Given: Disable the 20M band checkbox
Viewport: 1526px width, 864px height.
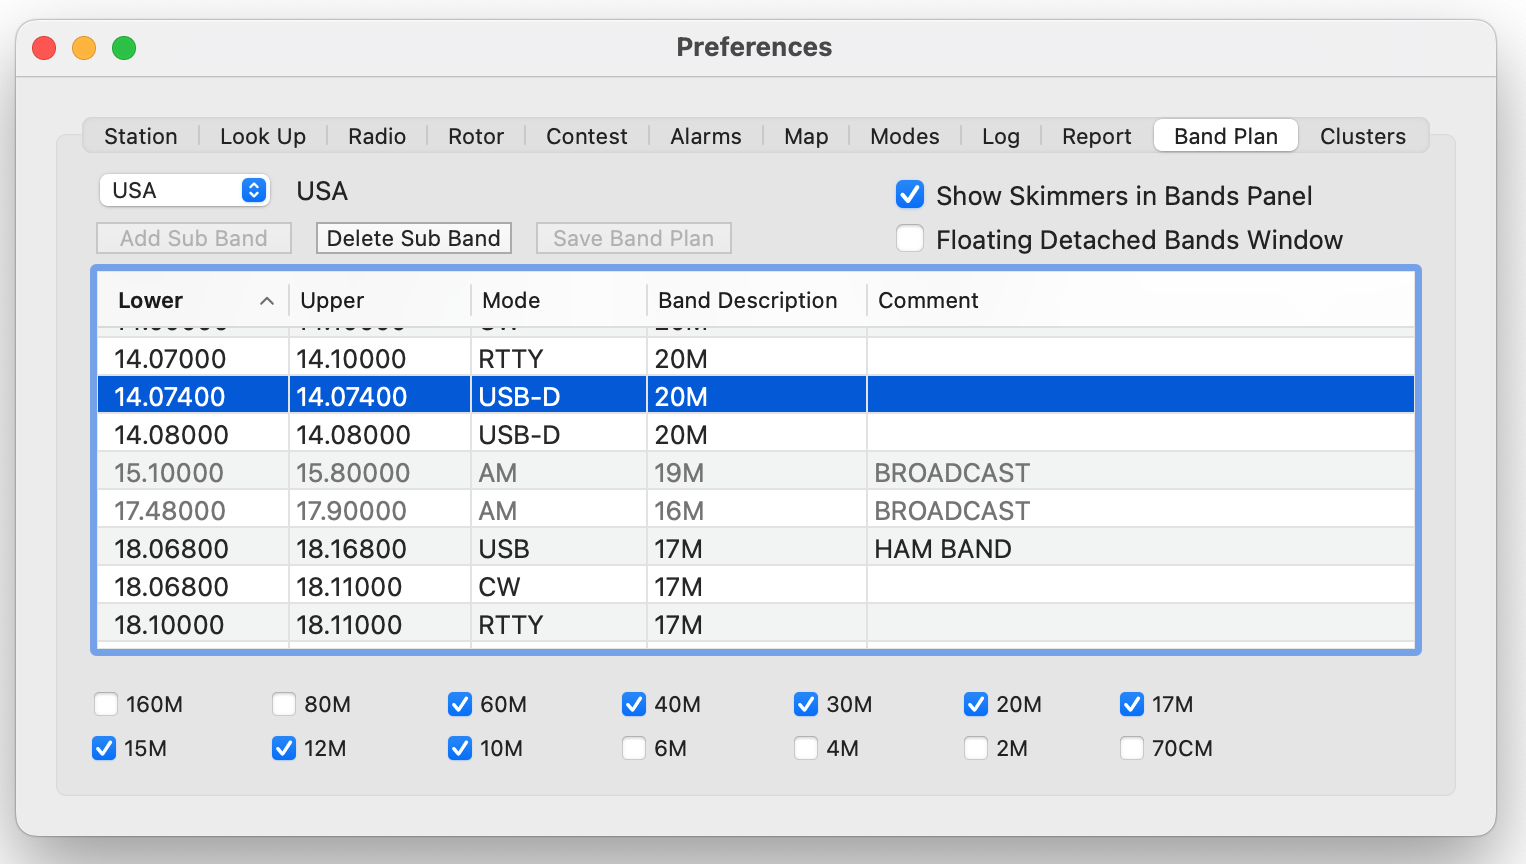Looking at the screenshot, I should [976, 704].
